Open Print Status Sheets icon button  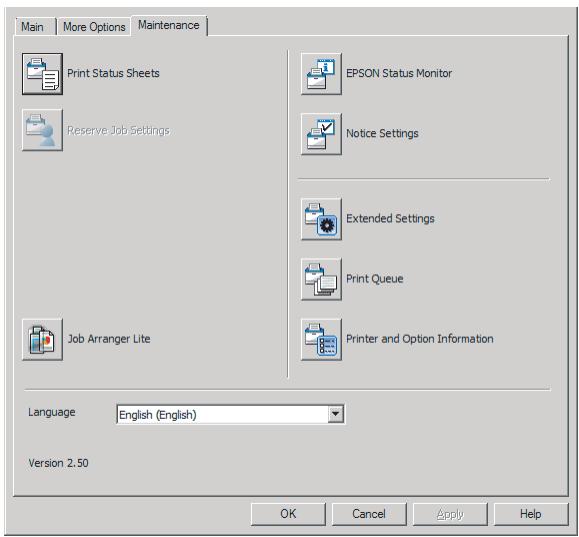pyautogui.click(x=42, y=74)
